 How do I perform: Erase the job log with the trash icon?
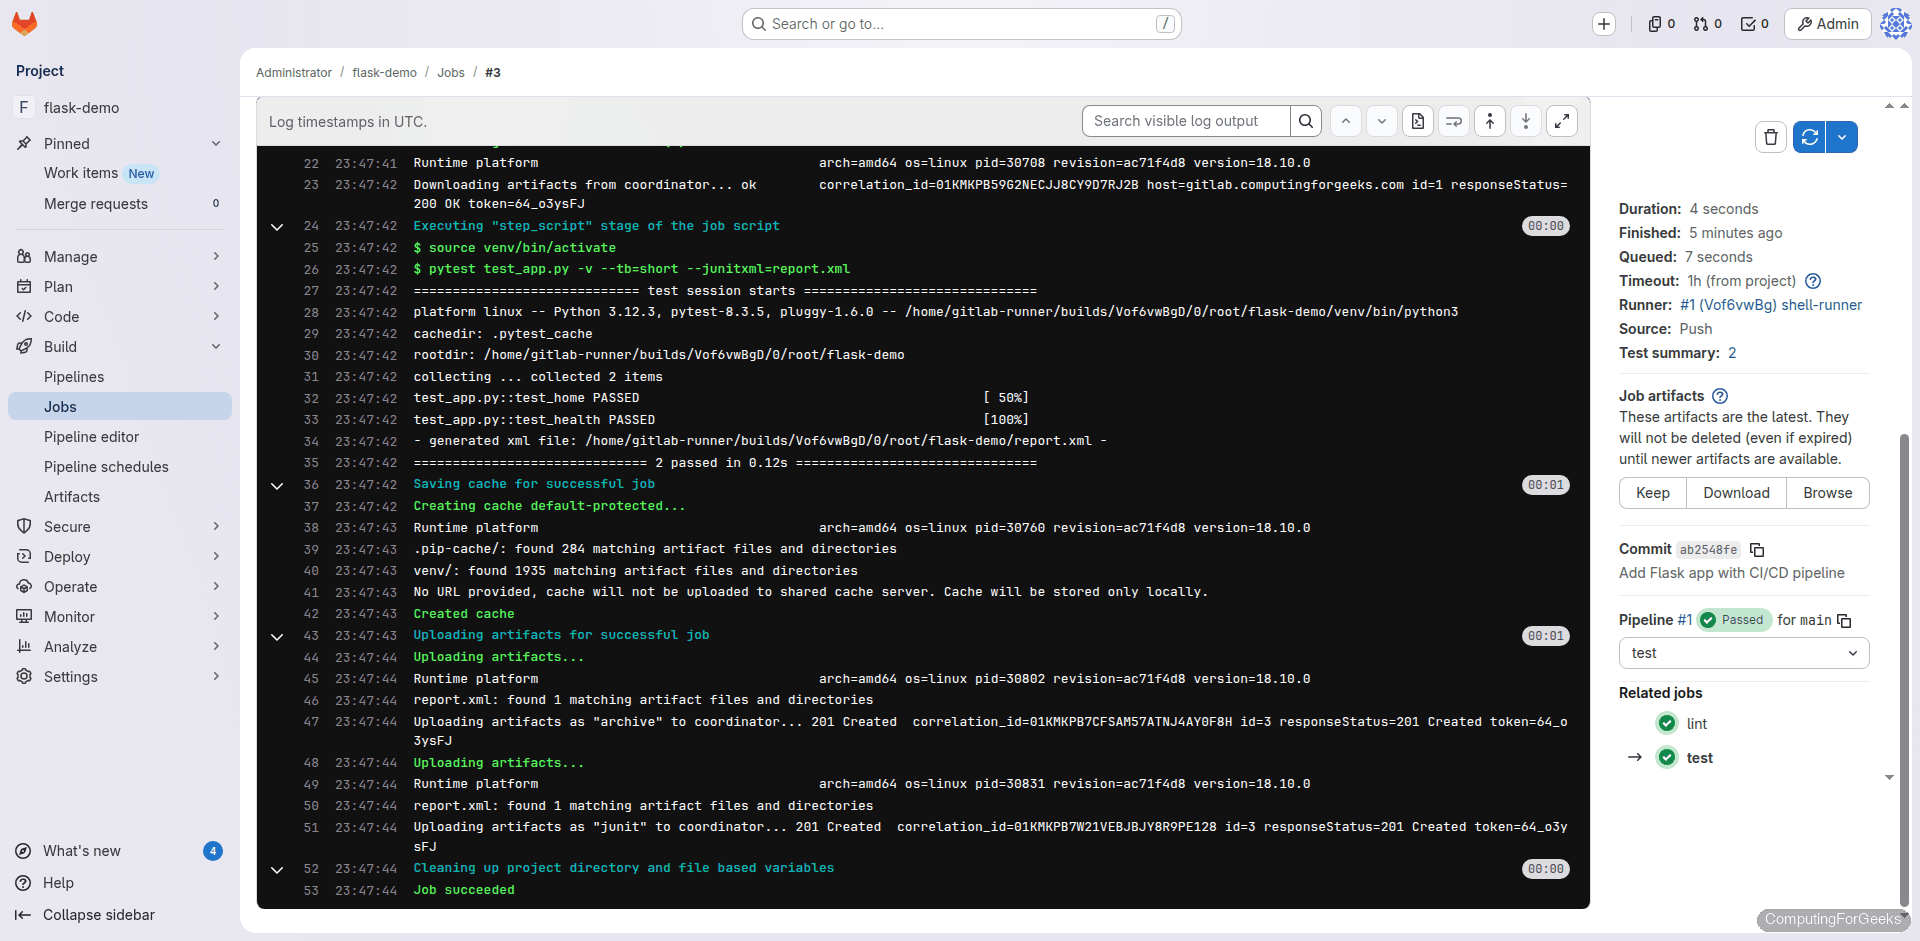click(x=1770, y=137)
